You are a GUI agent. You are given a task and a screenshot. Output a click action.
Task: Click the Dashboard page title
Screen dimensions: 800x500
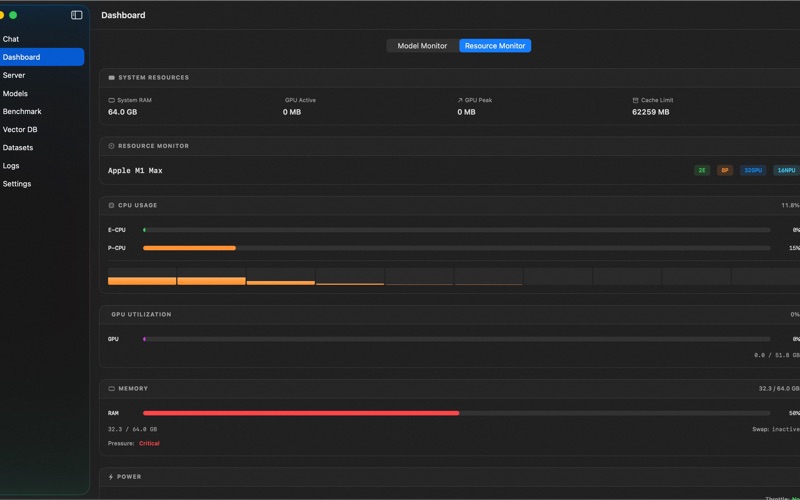click(123, 15)
